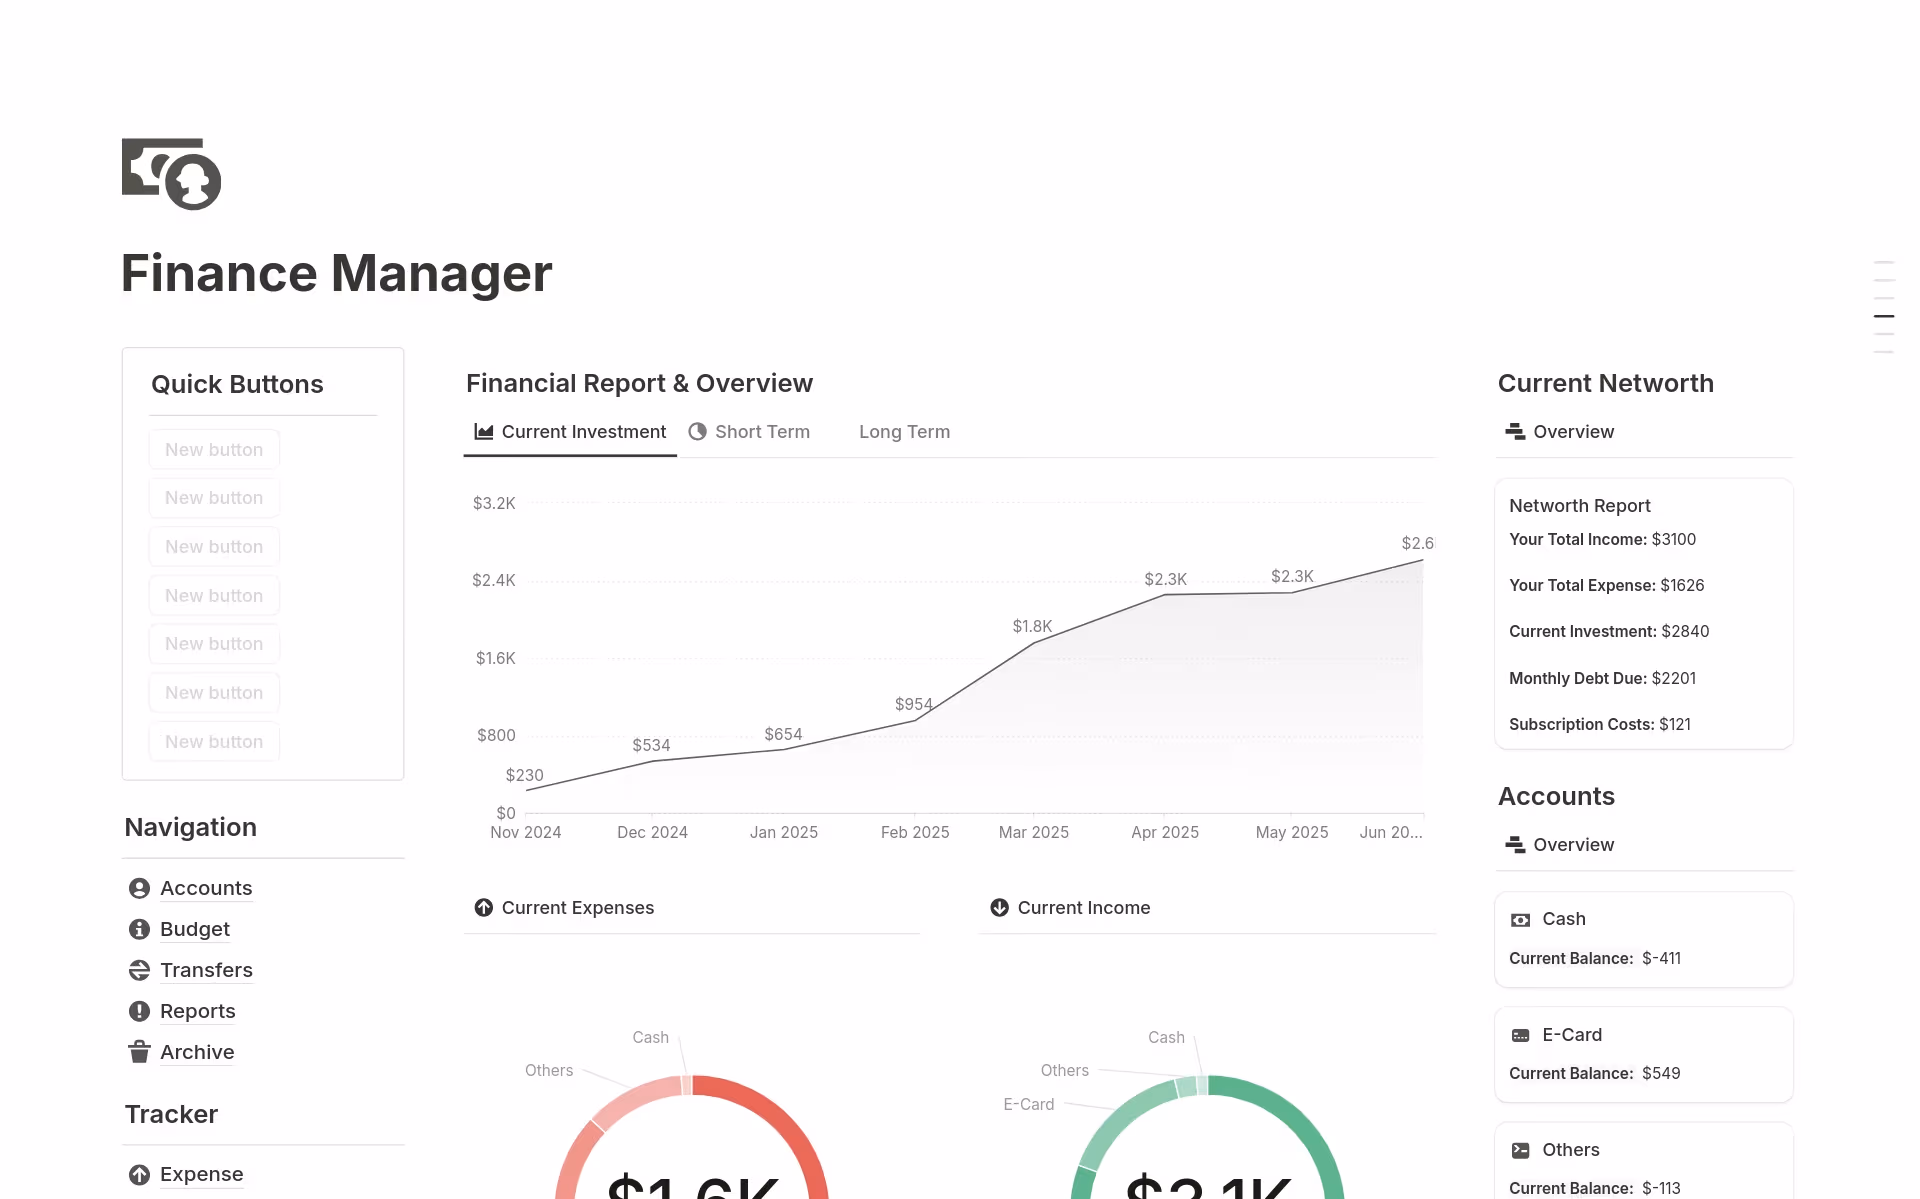
Task: Click the Others account terminal icon
Action: (1520, 1150)
